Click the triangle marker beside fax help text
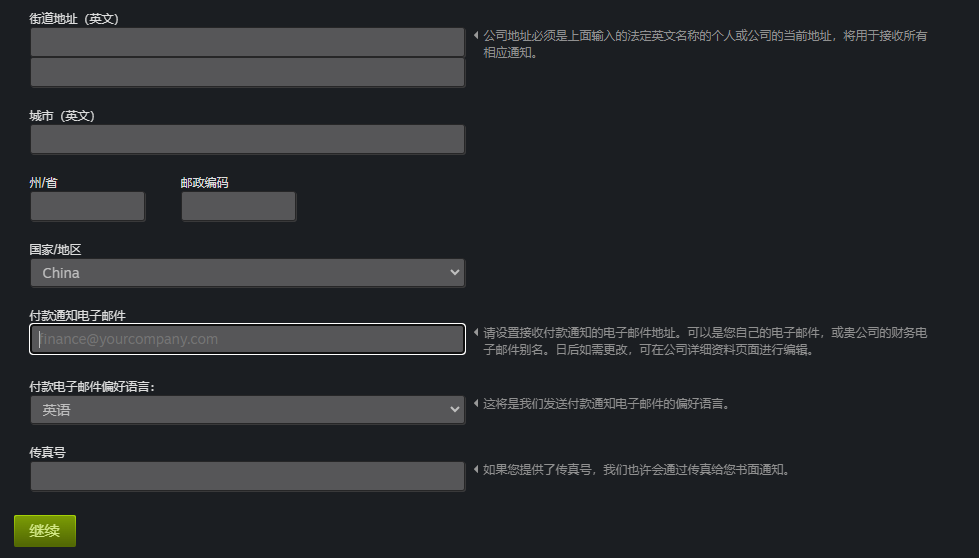The image size is (979, 558). pos(476,469)
